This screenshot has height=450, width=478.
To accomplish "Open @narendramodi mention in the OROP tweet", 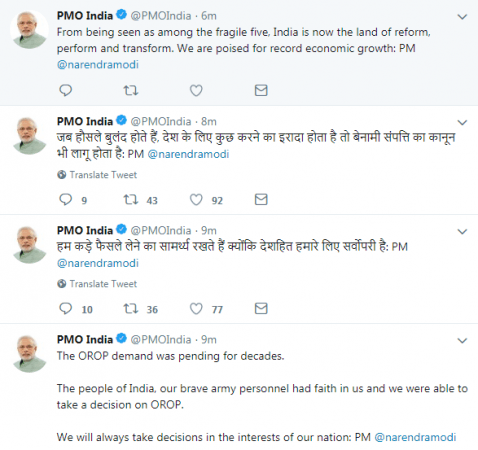I will point(415,437).
